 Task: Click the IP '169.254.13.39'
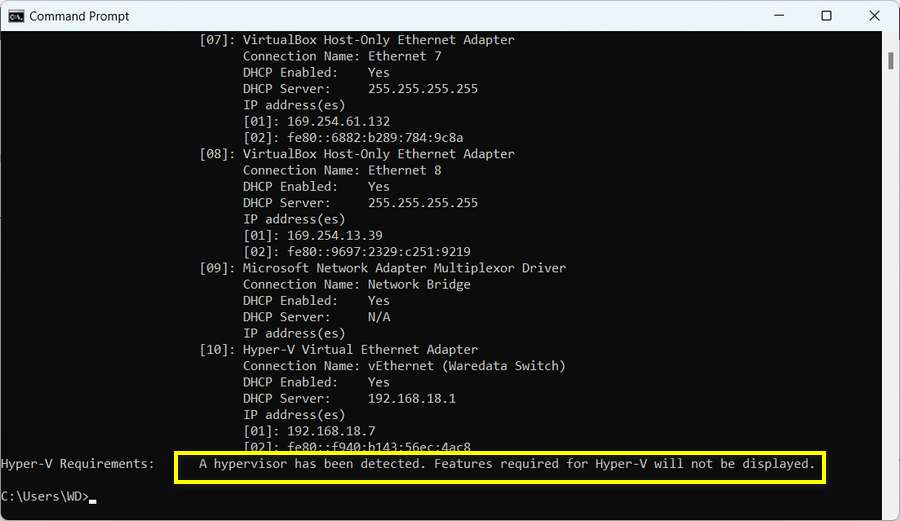(x=335, y=235)
